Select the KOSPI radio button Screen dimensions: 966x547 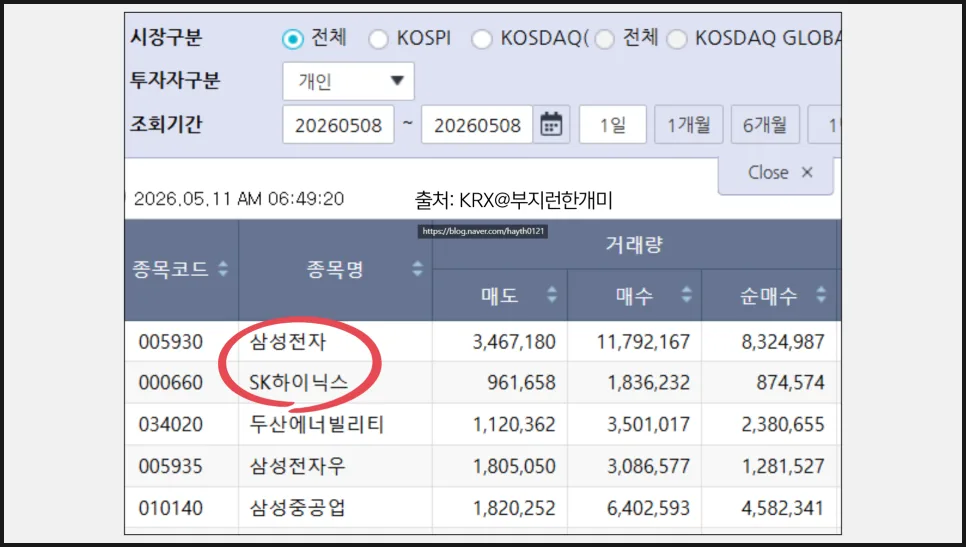tap(378, 39)
